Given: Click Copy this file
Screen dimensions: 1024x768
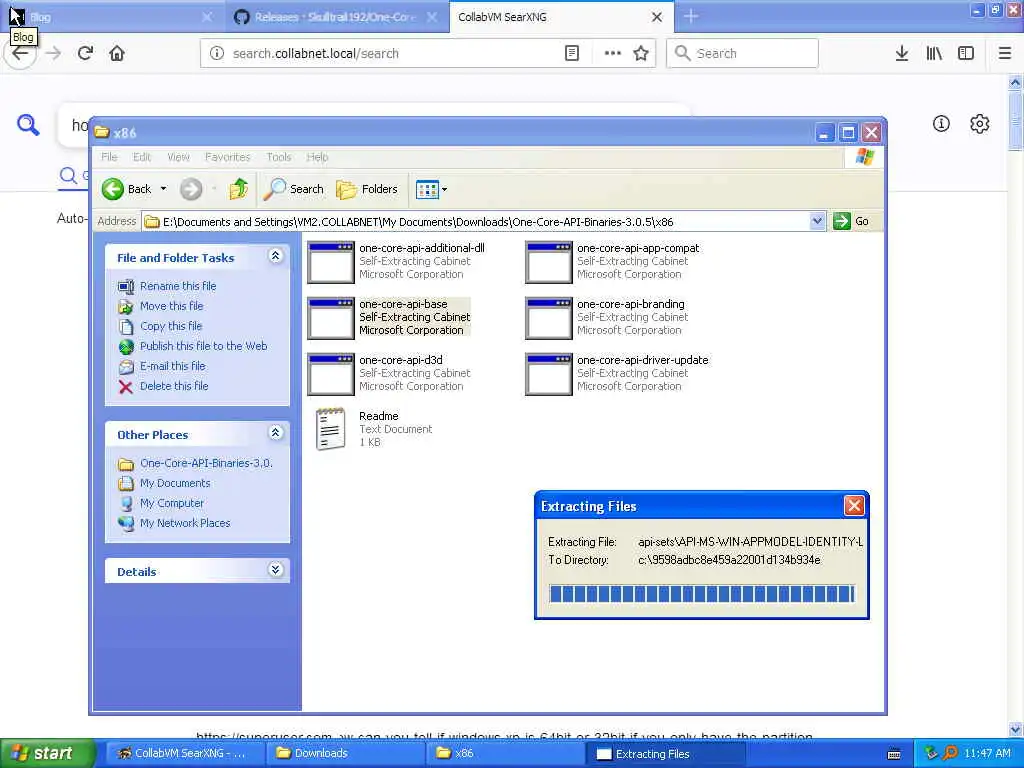Looking at the screenshot, I should pos(171,326).
